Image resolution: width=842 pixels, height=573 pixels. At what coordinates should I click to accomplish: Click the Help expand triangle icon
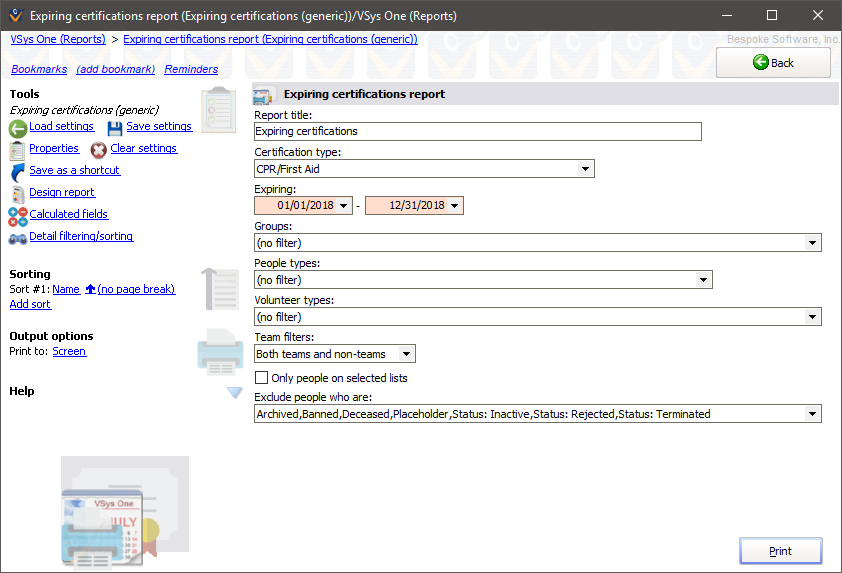pos(235,393)
